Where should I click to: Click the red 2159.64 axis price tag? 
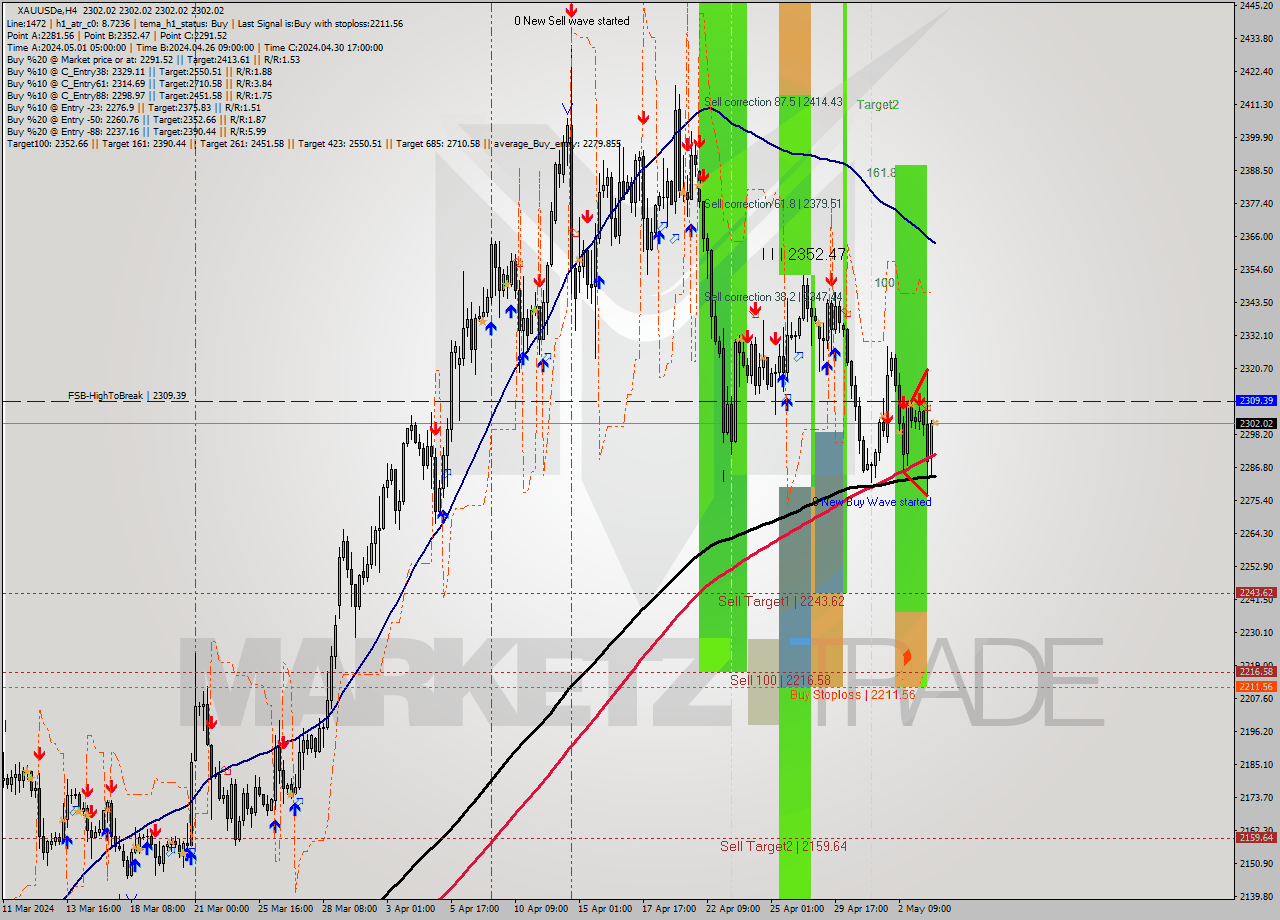click(x=1256, y=838)
